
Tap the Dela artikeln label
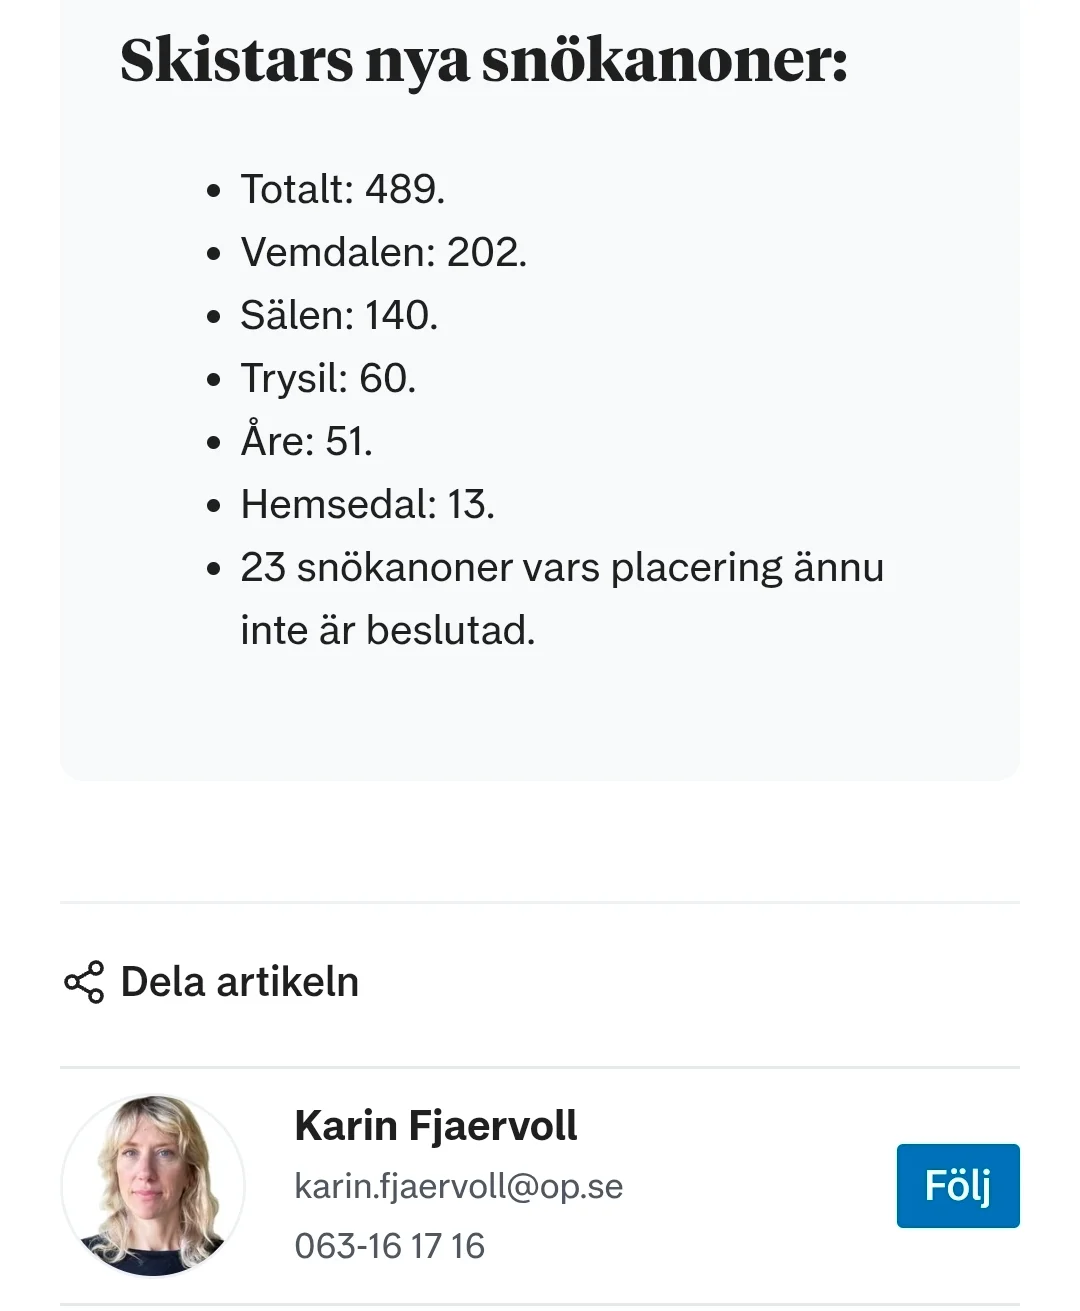click(x=239, y=982)
